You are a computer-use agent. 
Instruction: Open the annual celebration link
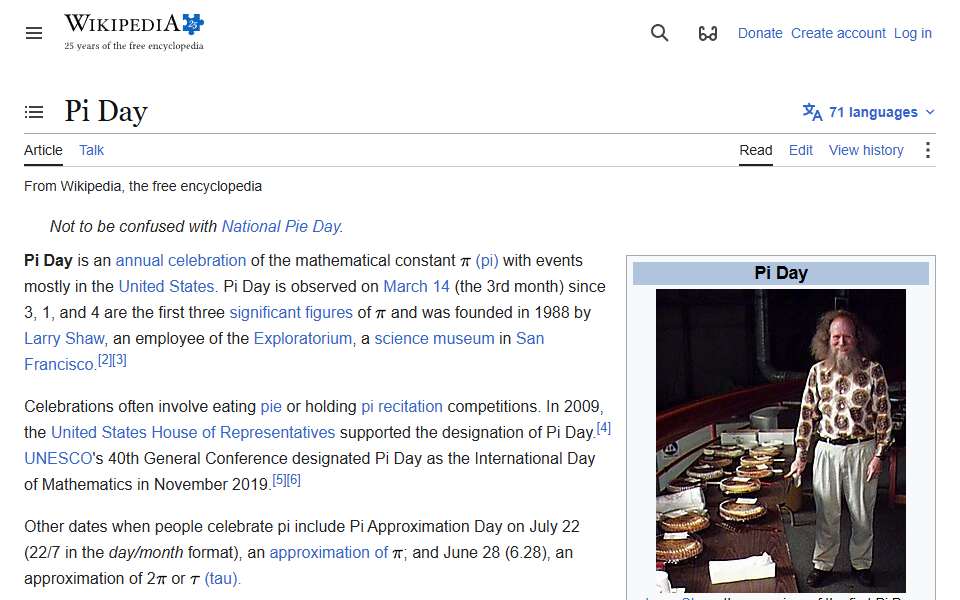(x=181, y=260)
